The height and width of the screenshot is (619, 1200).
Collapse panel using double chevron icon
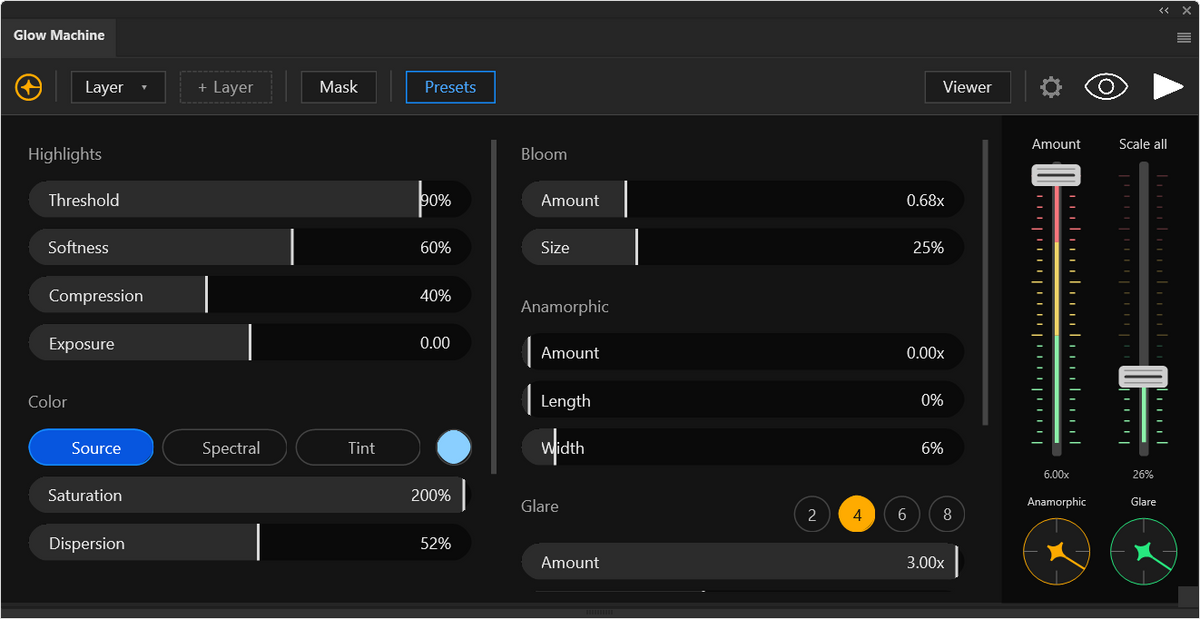coord(1164,10)
